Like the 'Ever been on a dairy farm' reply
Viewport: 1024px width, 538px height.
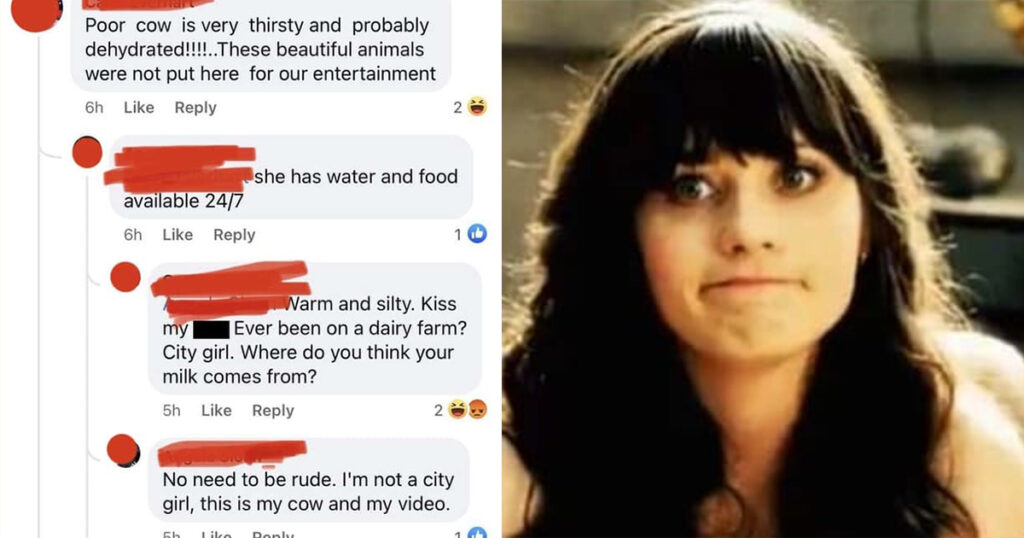[216, 410]
